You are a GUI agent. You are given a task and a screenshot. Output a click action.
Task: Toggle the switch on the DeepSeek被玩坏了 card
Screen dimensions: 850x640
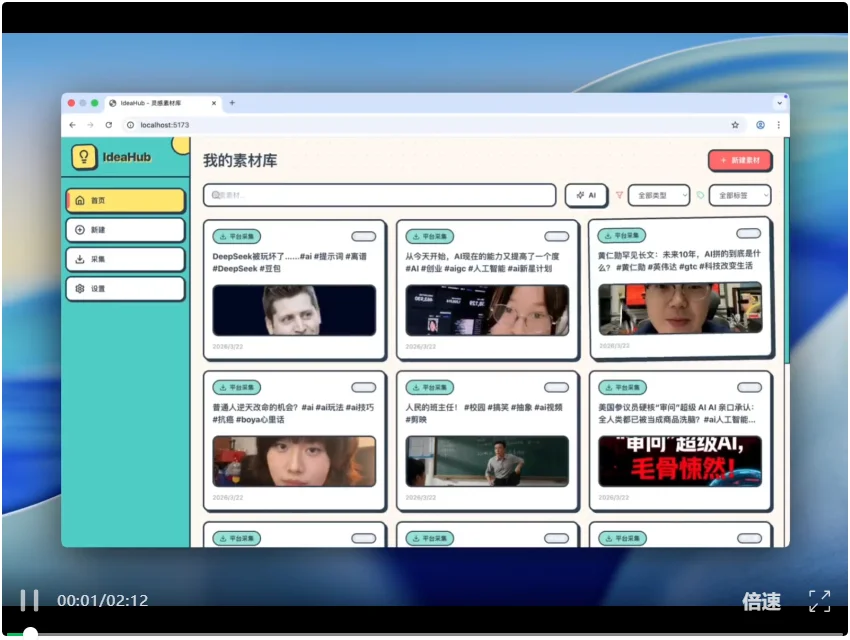pyautogui.click(x=364, y=237)
